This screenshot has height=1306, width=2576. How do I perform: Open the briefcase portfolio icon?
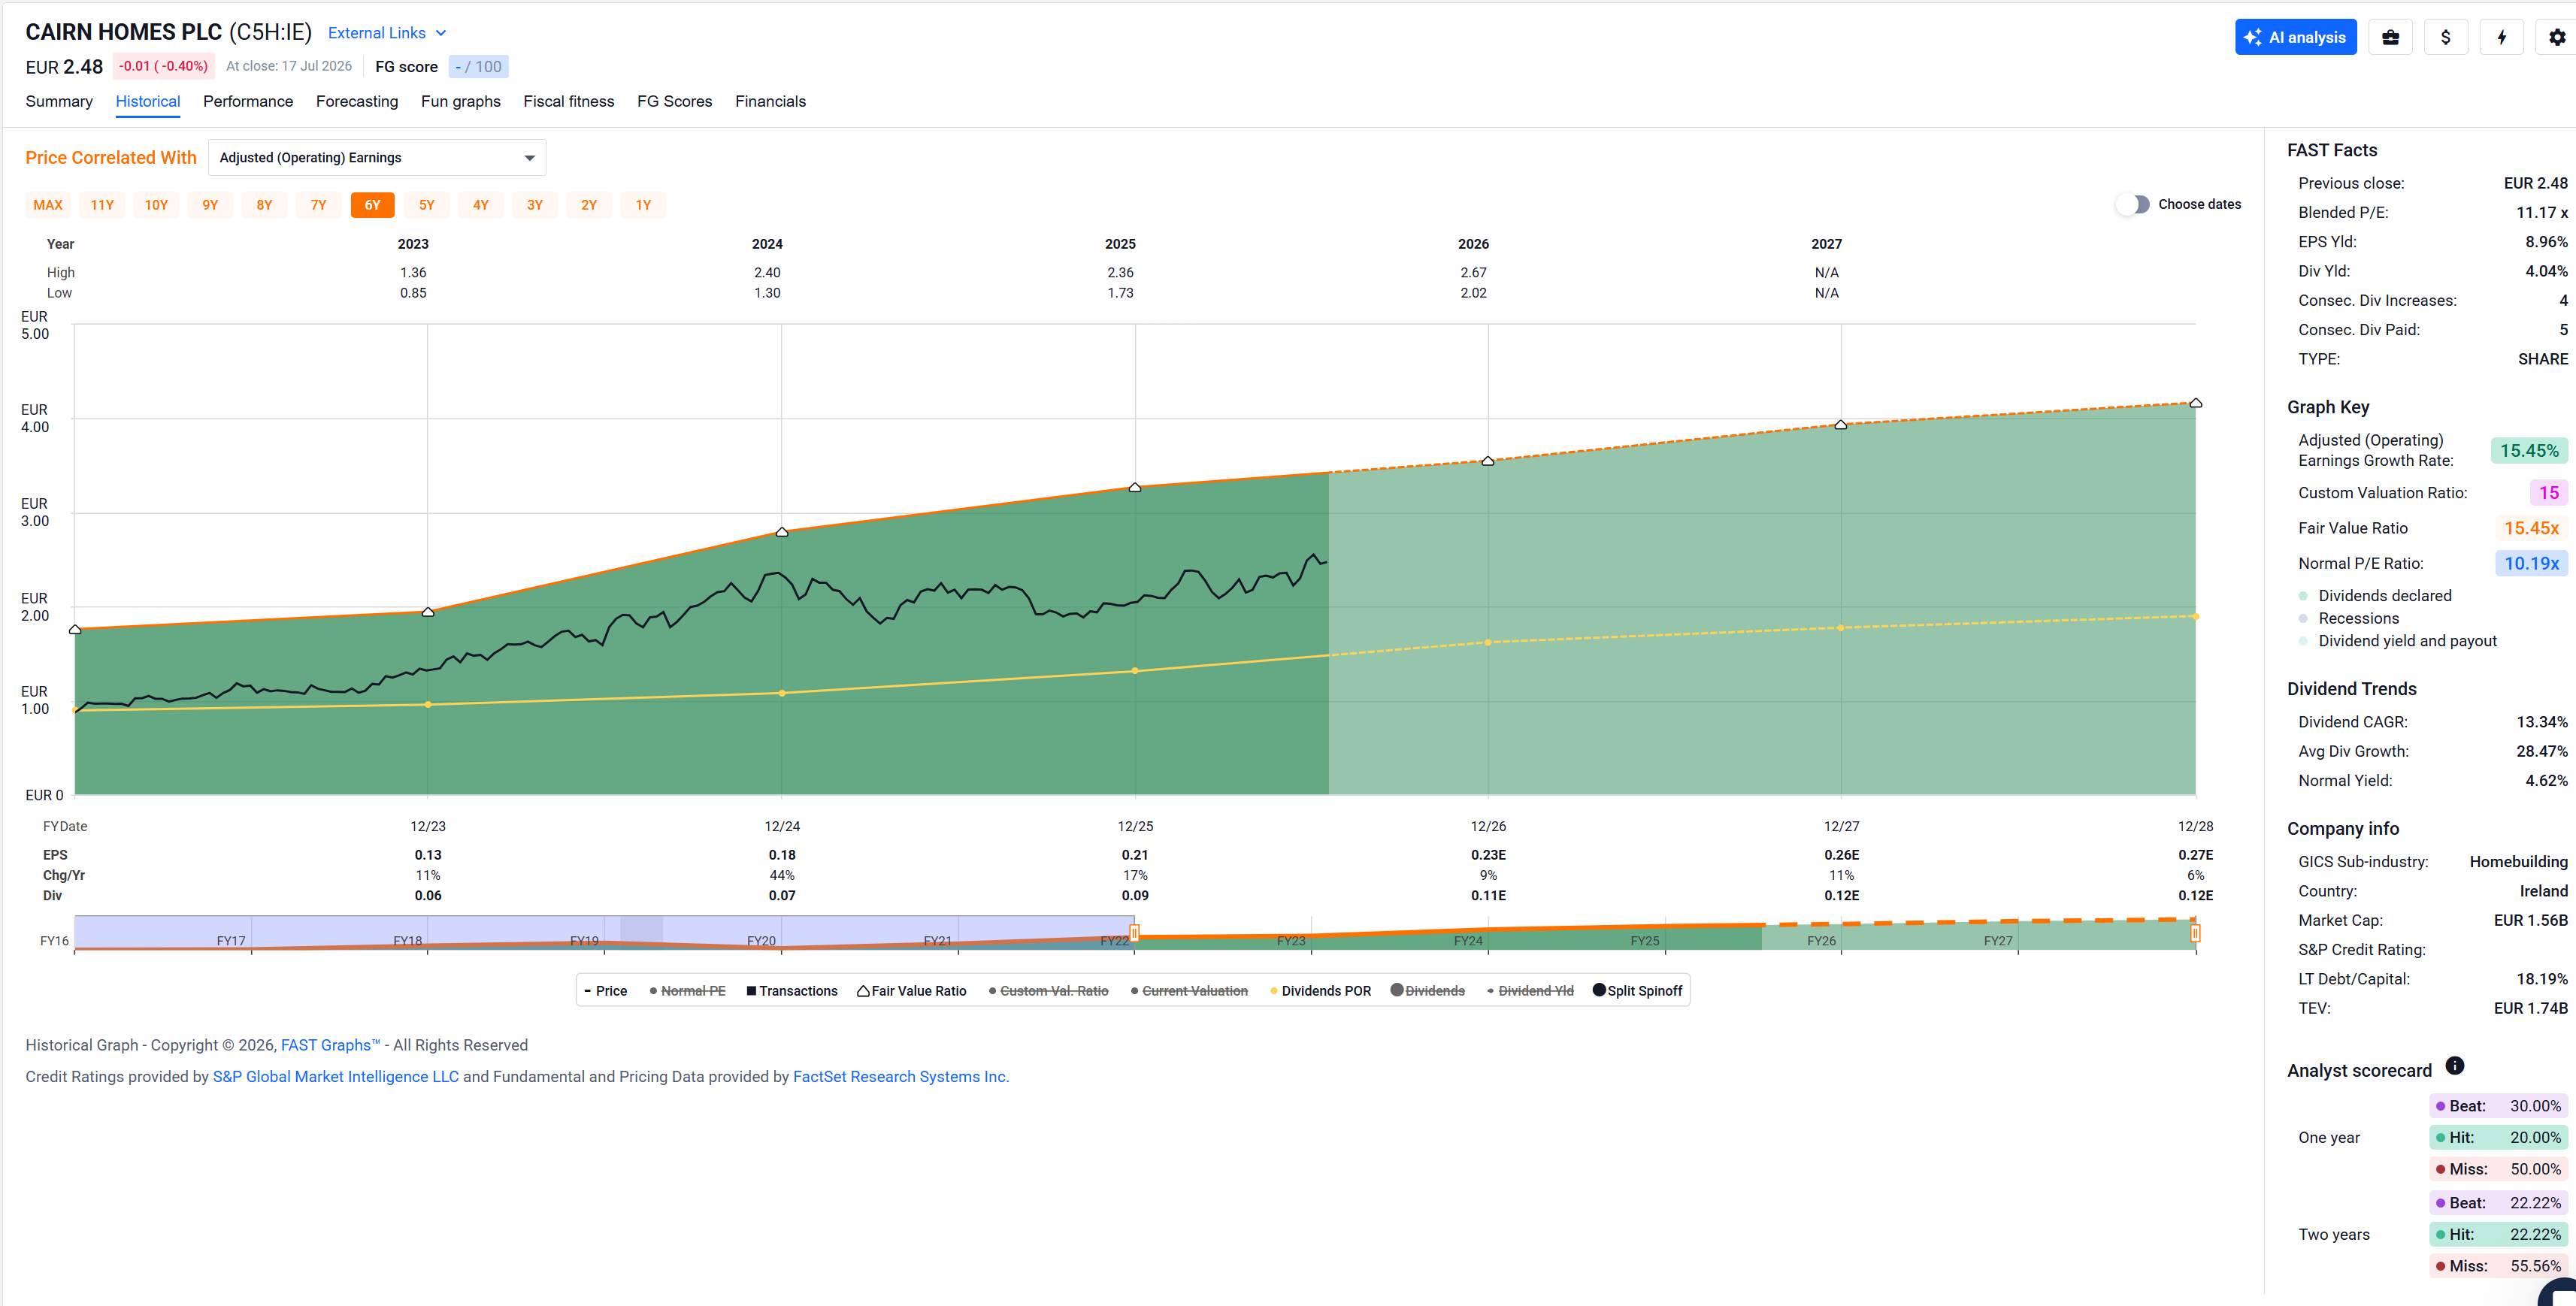[x=2390, y=37]
